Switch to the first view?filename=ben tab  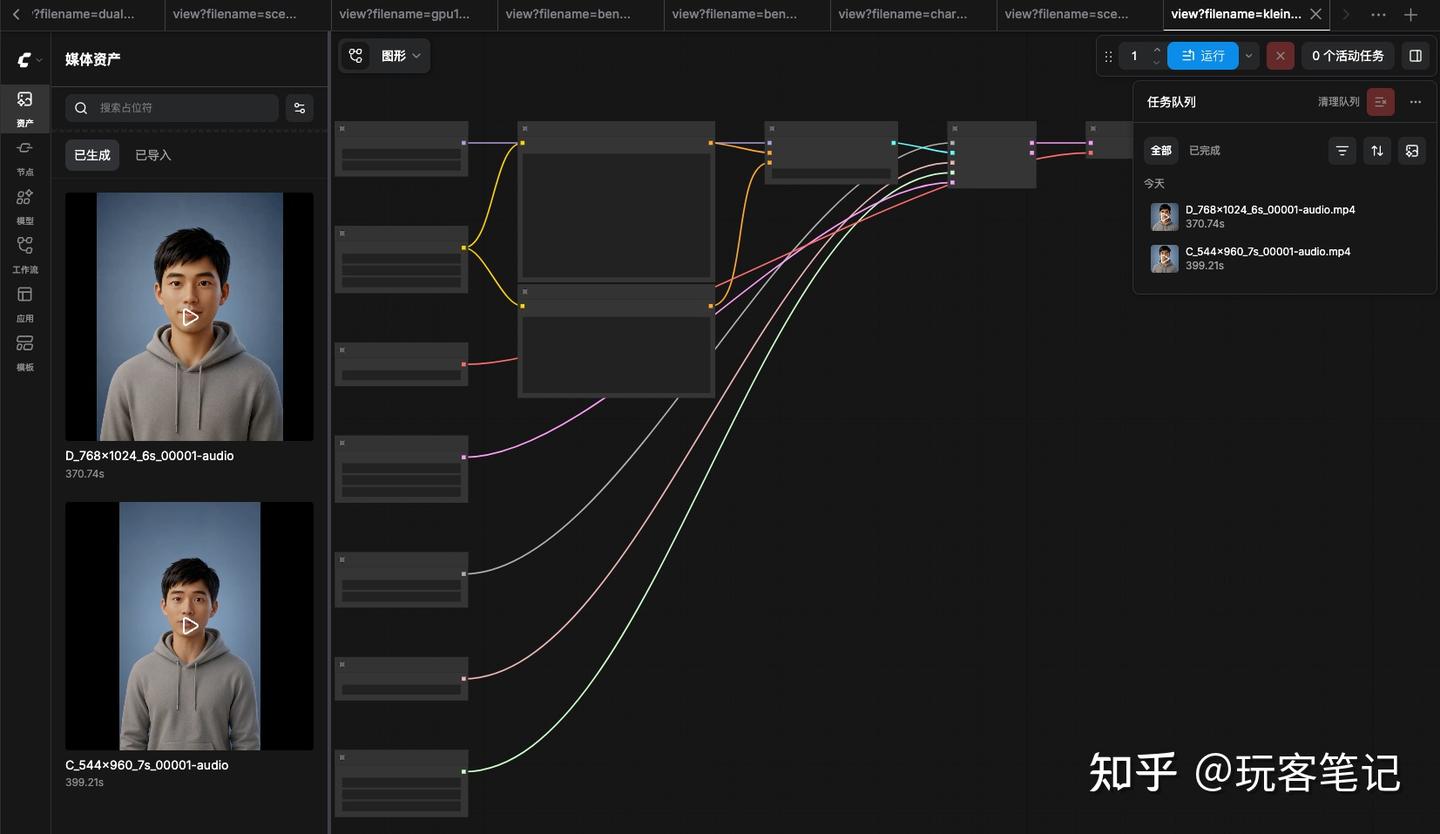pos(581,14)
